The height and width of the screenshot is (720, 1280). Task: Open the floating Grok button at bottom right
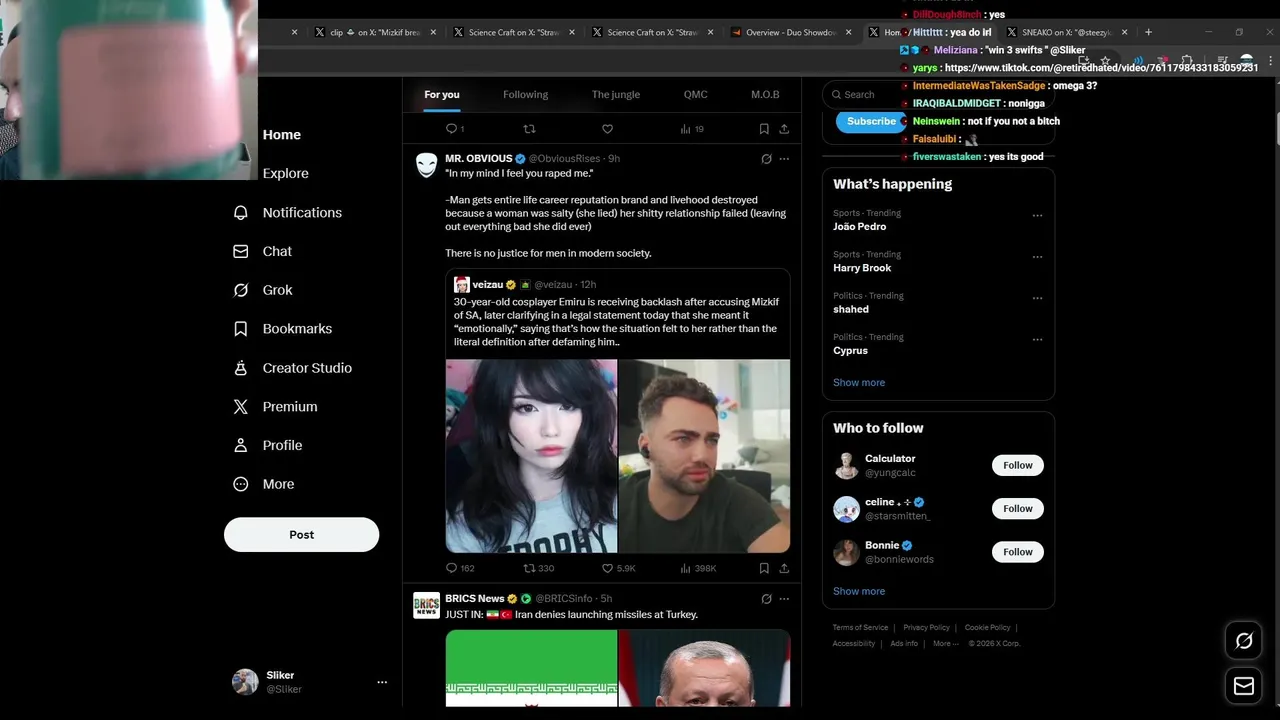tap(1244, 641)
